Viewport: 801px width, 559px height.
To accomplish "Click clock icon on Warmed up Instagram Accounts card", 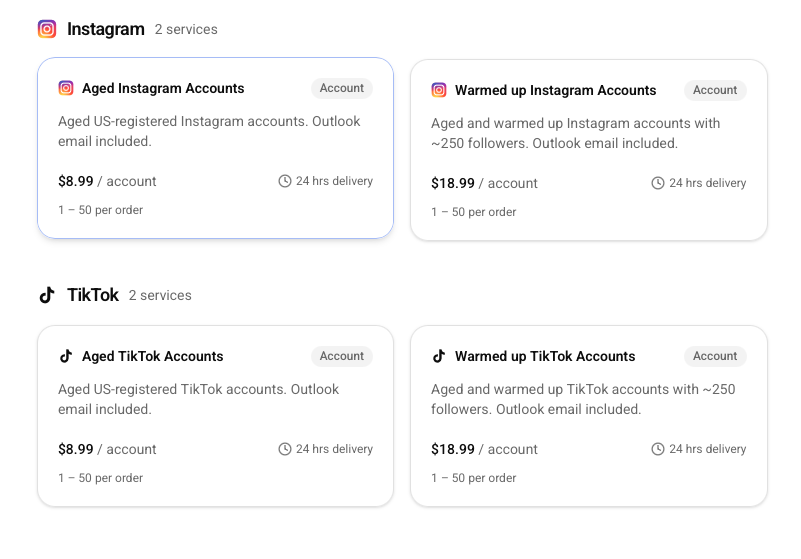I will (x=657, y=183).
